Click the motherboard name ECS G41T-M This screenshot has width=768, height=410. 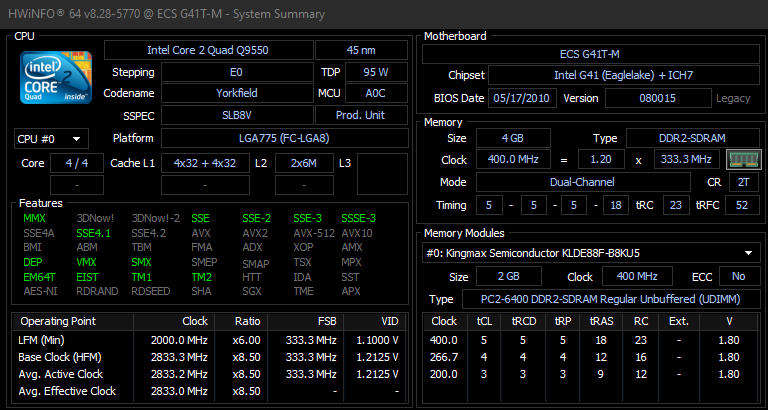591,54
